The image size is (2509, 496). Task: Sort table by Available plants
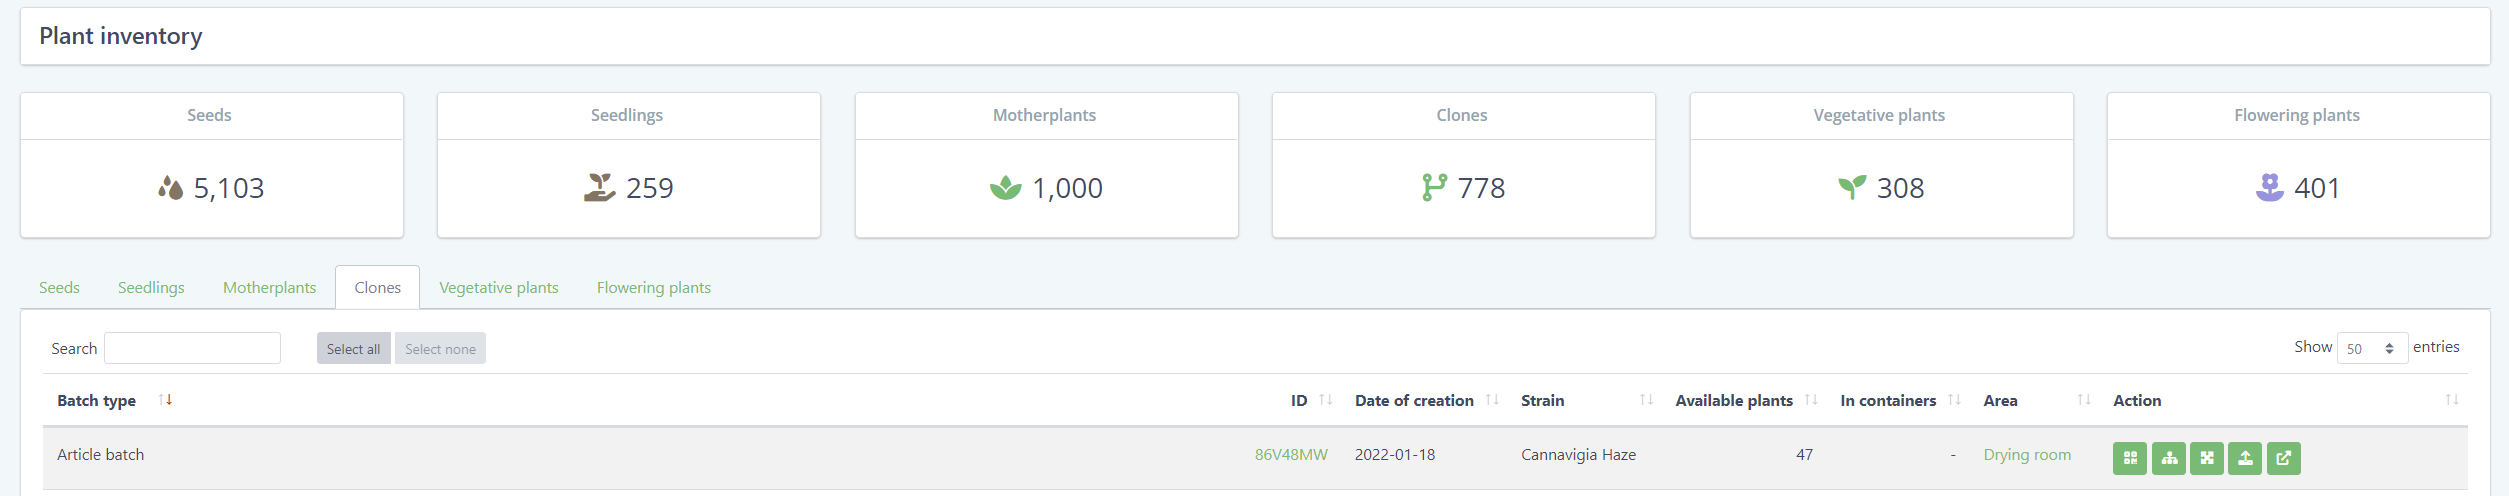[x=1811, y=400]
